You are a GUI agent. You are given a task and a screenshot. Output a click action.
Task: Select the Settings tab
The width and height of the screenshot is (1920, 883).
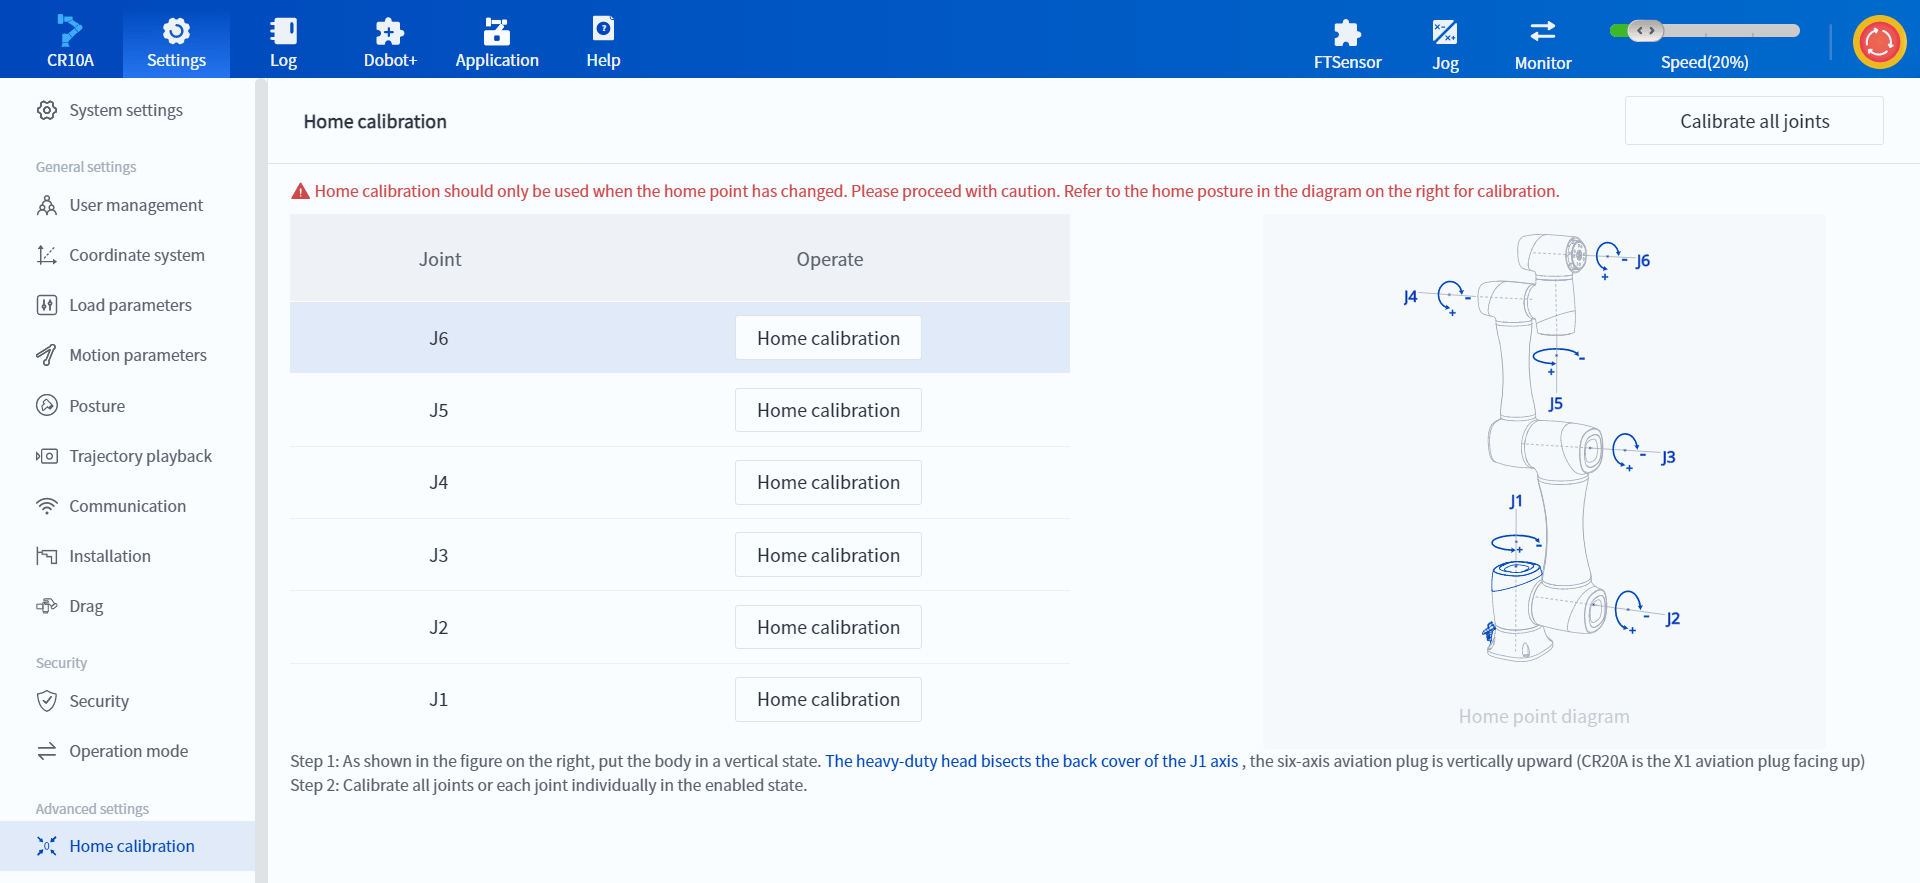(176, 40)
